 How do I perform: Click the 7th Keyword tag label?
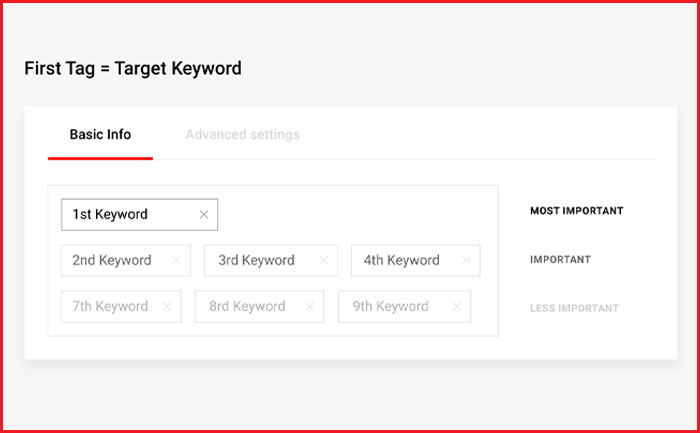coord(110,307)
